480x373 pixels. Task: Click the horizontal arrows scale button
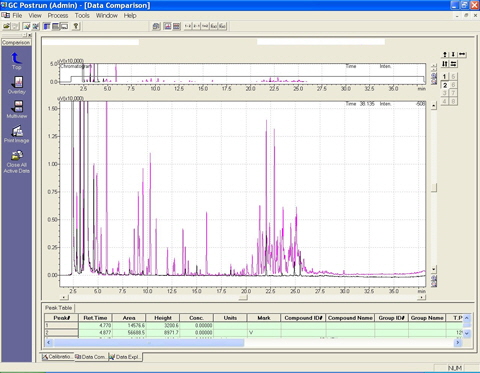tap(462, 54)
